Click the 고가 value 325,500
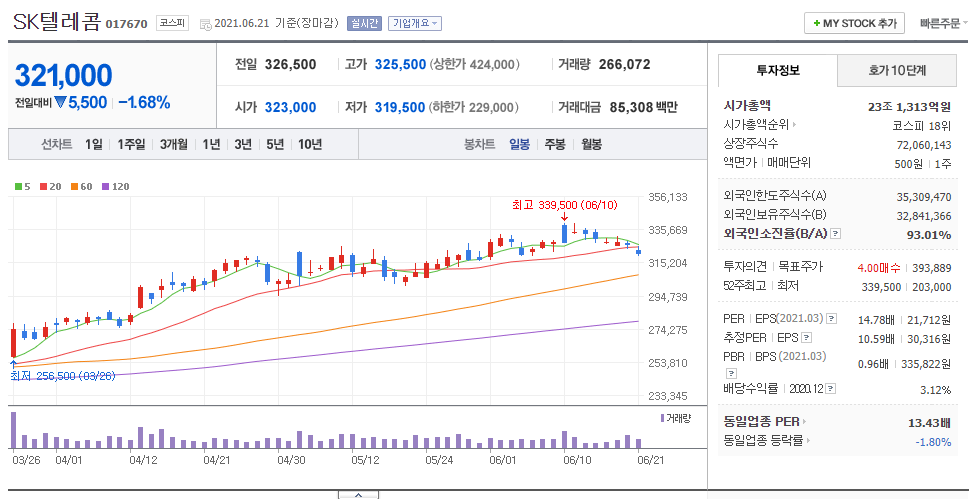 (400, 64)
